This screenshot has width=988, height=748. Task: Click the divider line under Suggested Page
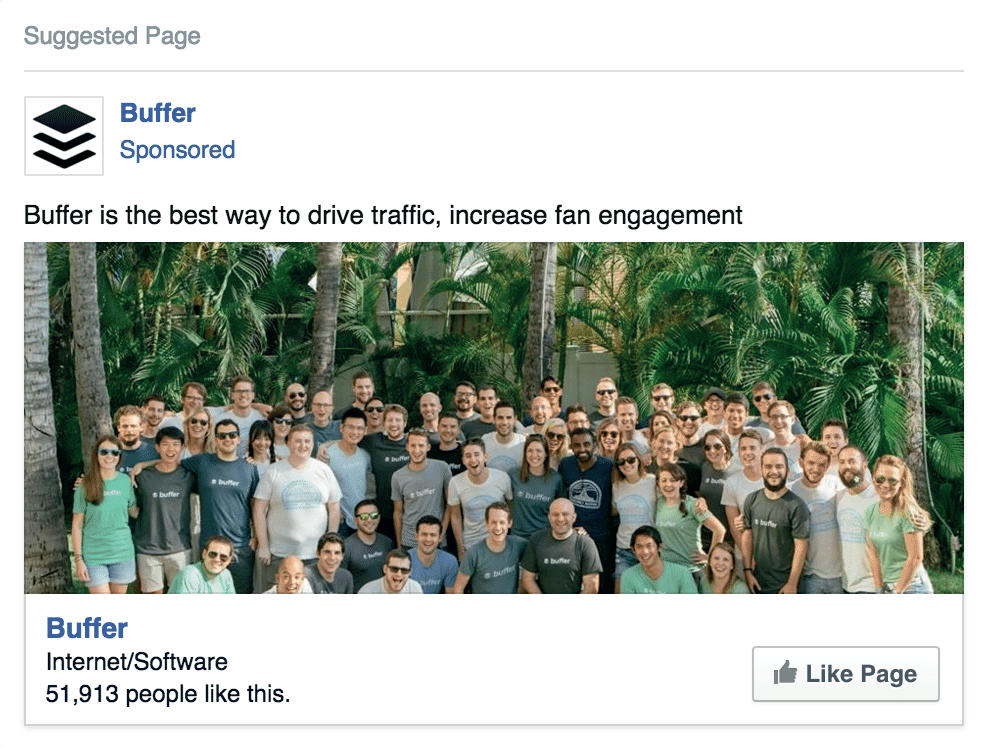click(494, 71)
